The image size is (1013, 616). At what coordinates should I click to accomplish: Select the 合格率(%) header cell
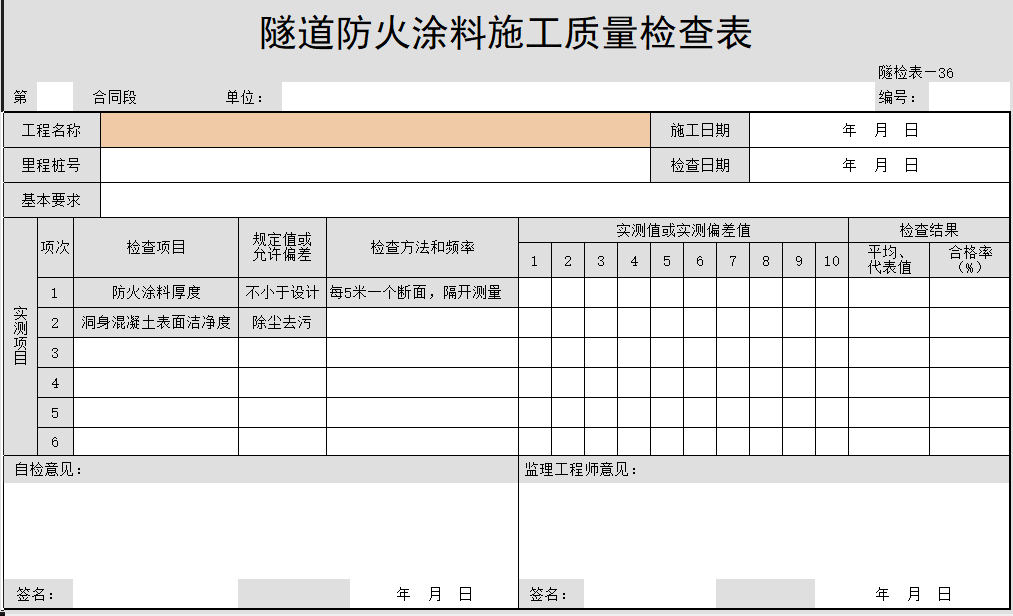tap(969, 260)
